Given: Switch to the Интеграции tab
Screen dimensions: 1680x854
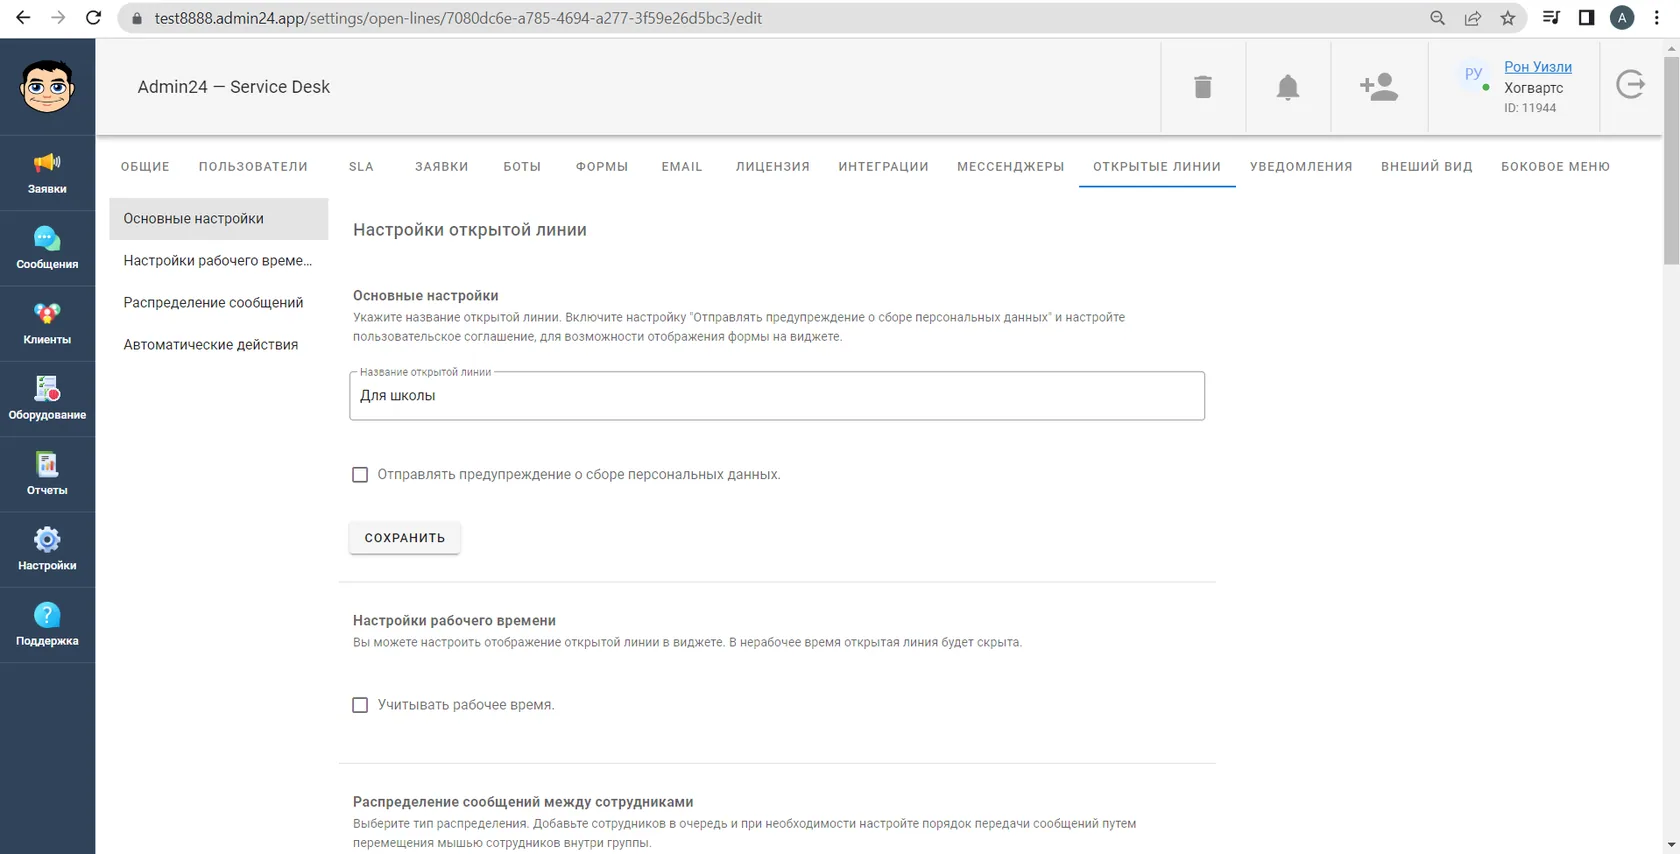Looking at the screenshot, I should 883,167.
